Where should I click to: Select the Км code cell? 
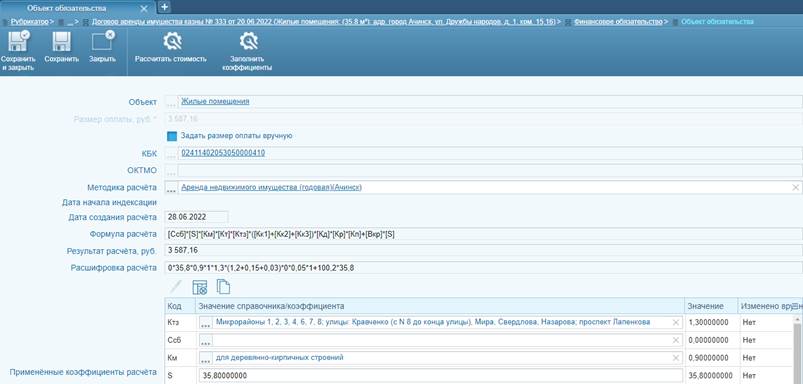pos(180,357)
